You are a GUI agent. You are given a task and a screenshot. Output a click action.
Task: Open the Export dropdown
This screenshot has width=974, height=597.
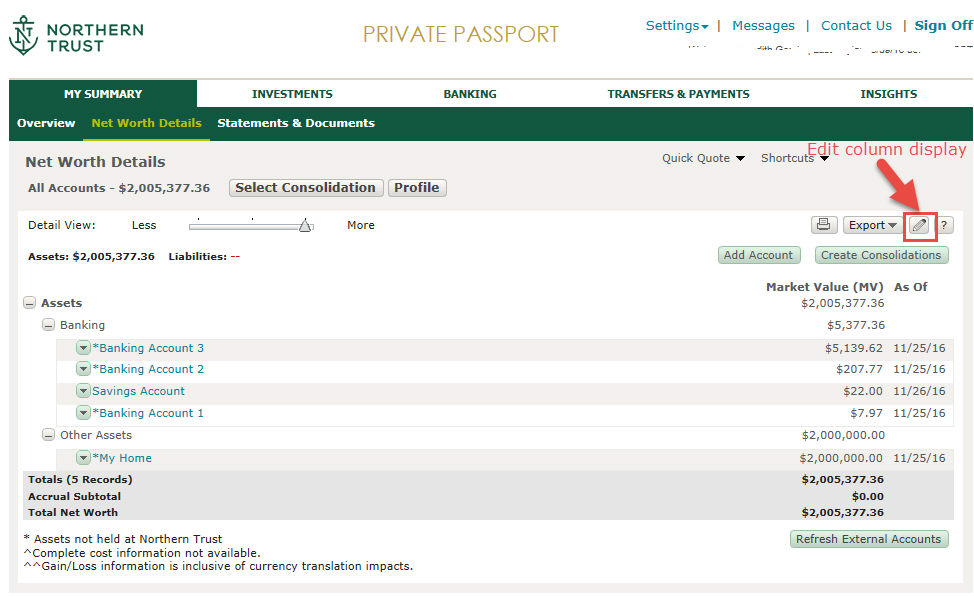[x=872, y=225]
